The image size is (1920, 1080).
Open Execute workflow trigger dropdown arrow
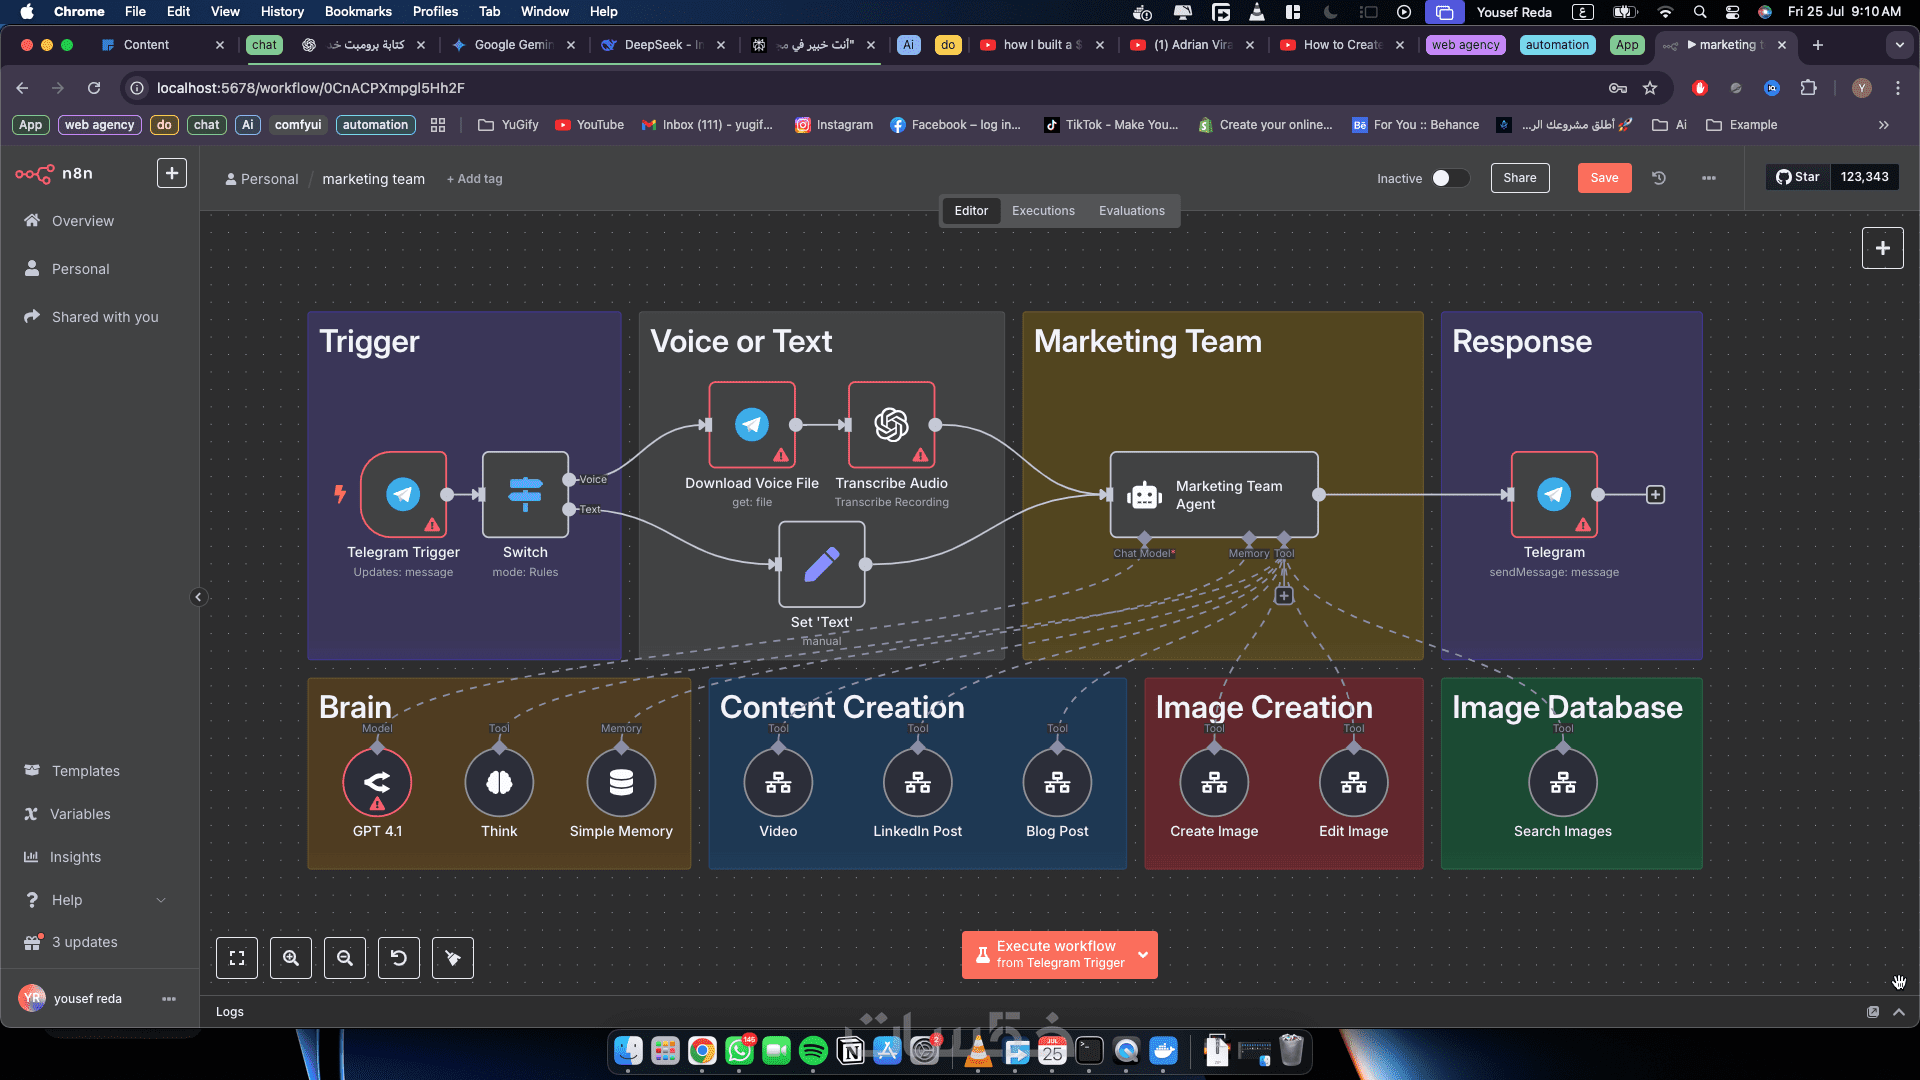[x=1143, y=955]
